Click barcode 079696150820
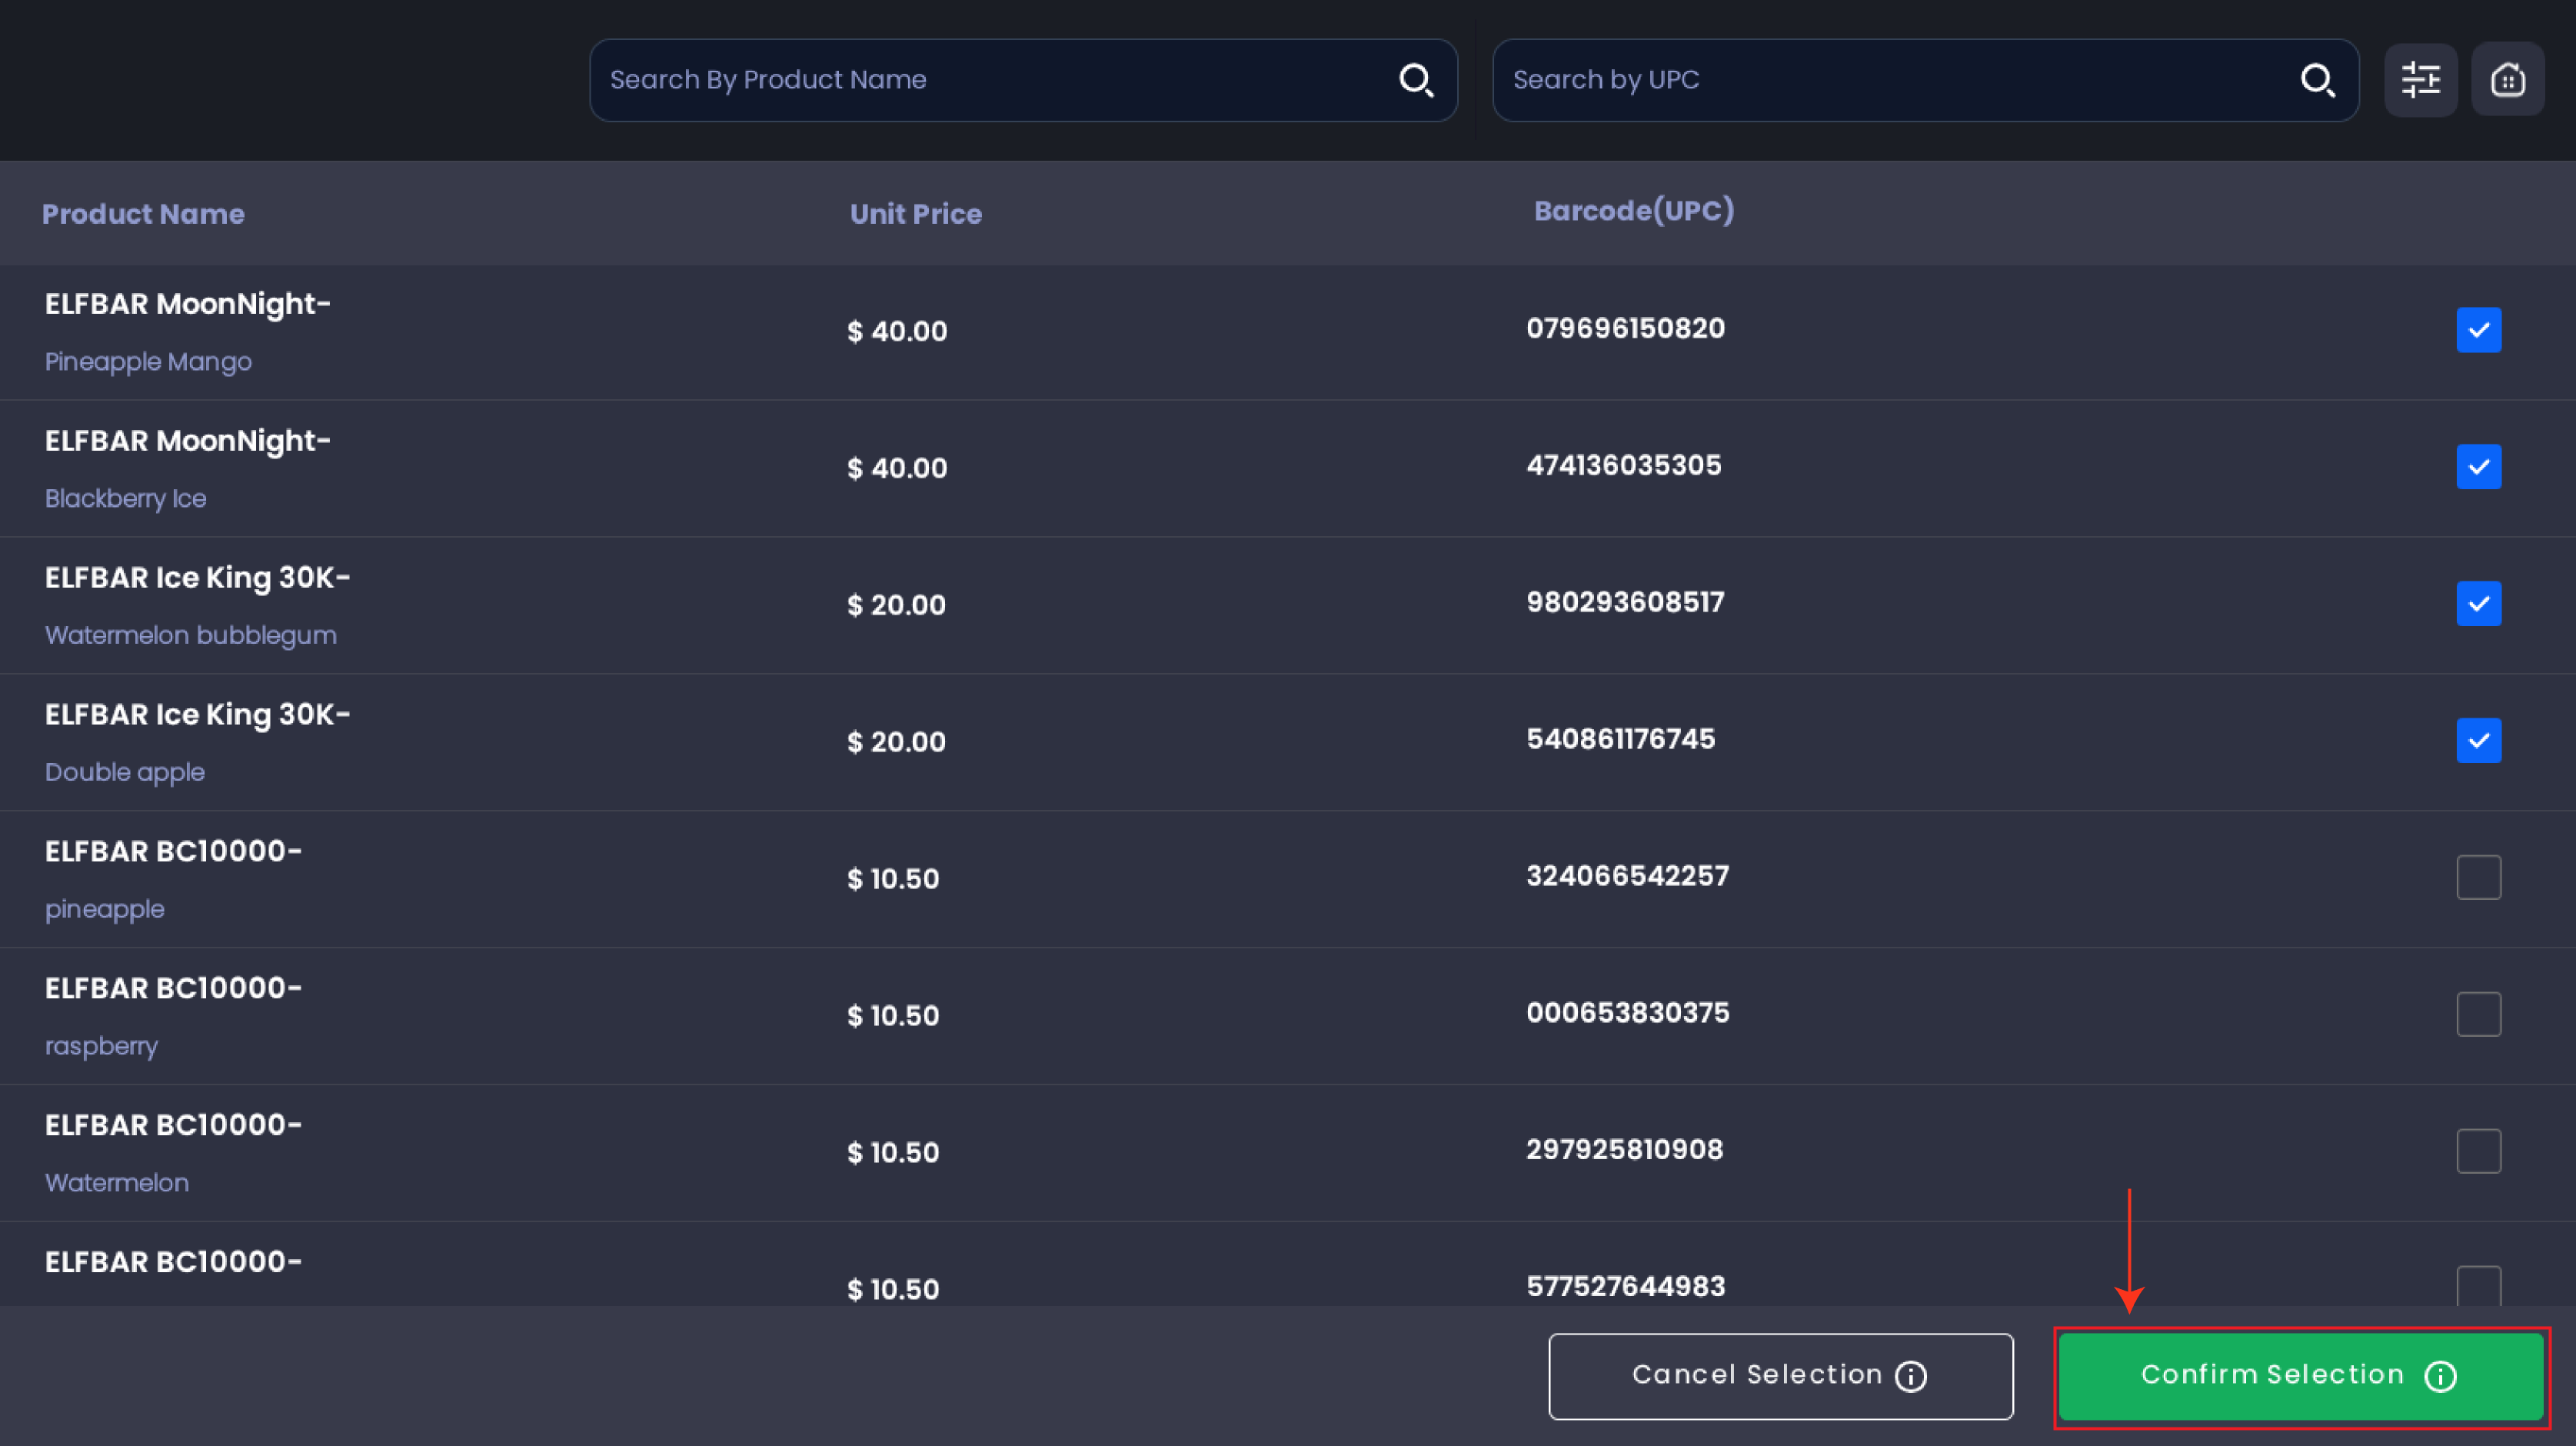Image resolution: width=2576 pixels, height=1446 pixels. point(1626,328)
